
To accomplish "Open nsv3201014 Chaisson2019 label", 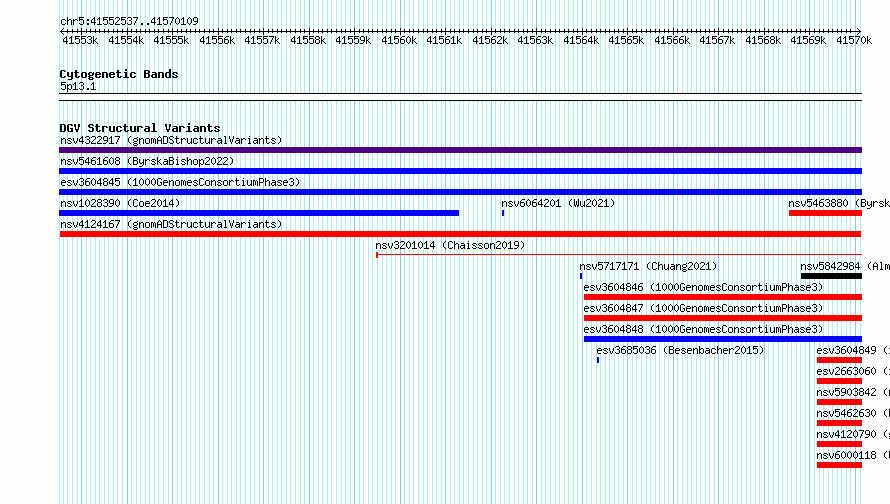I will [450, 245].
